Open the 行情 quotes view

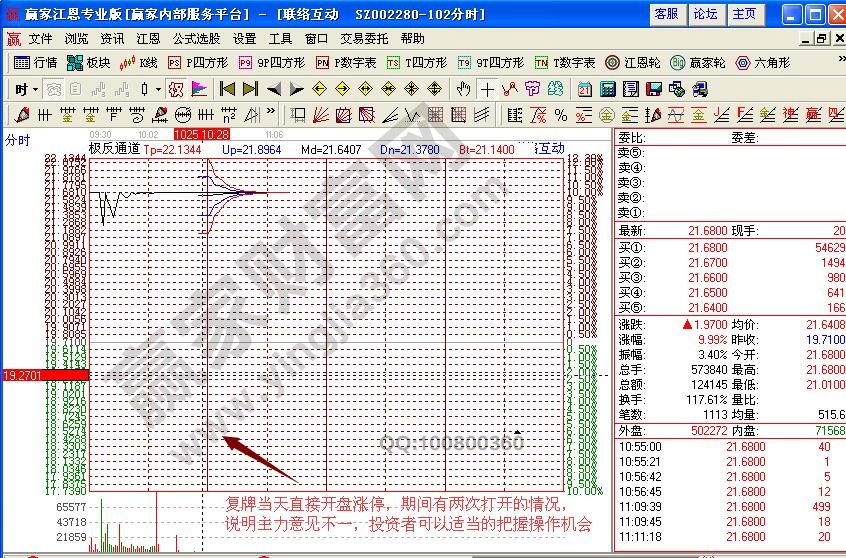click(x=35, y=63)
